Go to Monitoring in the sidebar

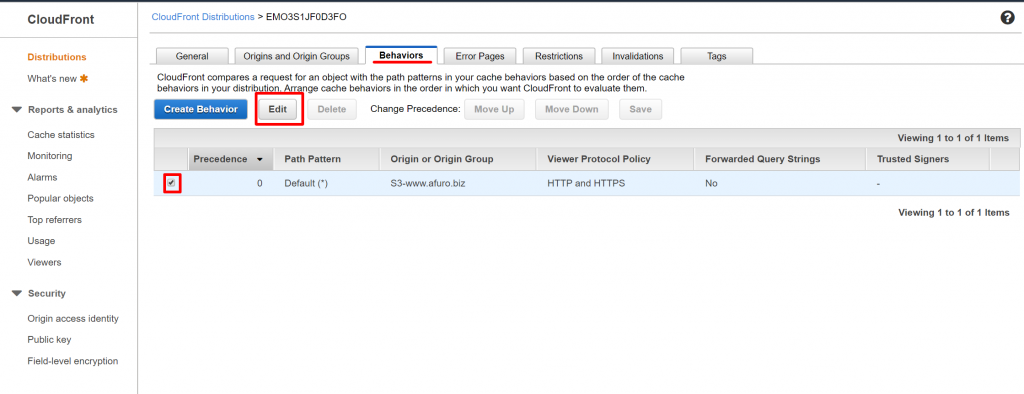[x=50, y=156]
